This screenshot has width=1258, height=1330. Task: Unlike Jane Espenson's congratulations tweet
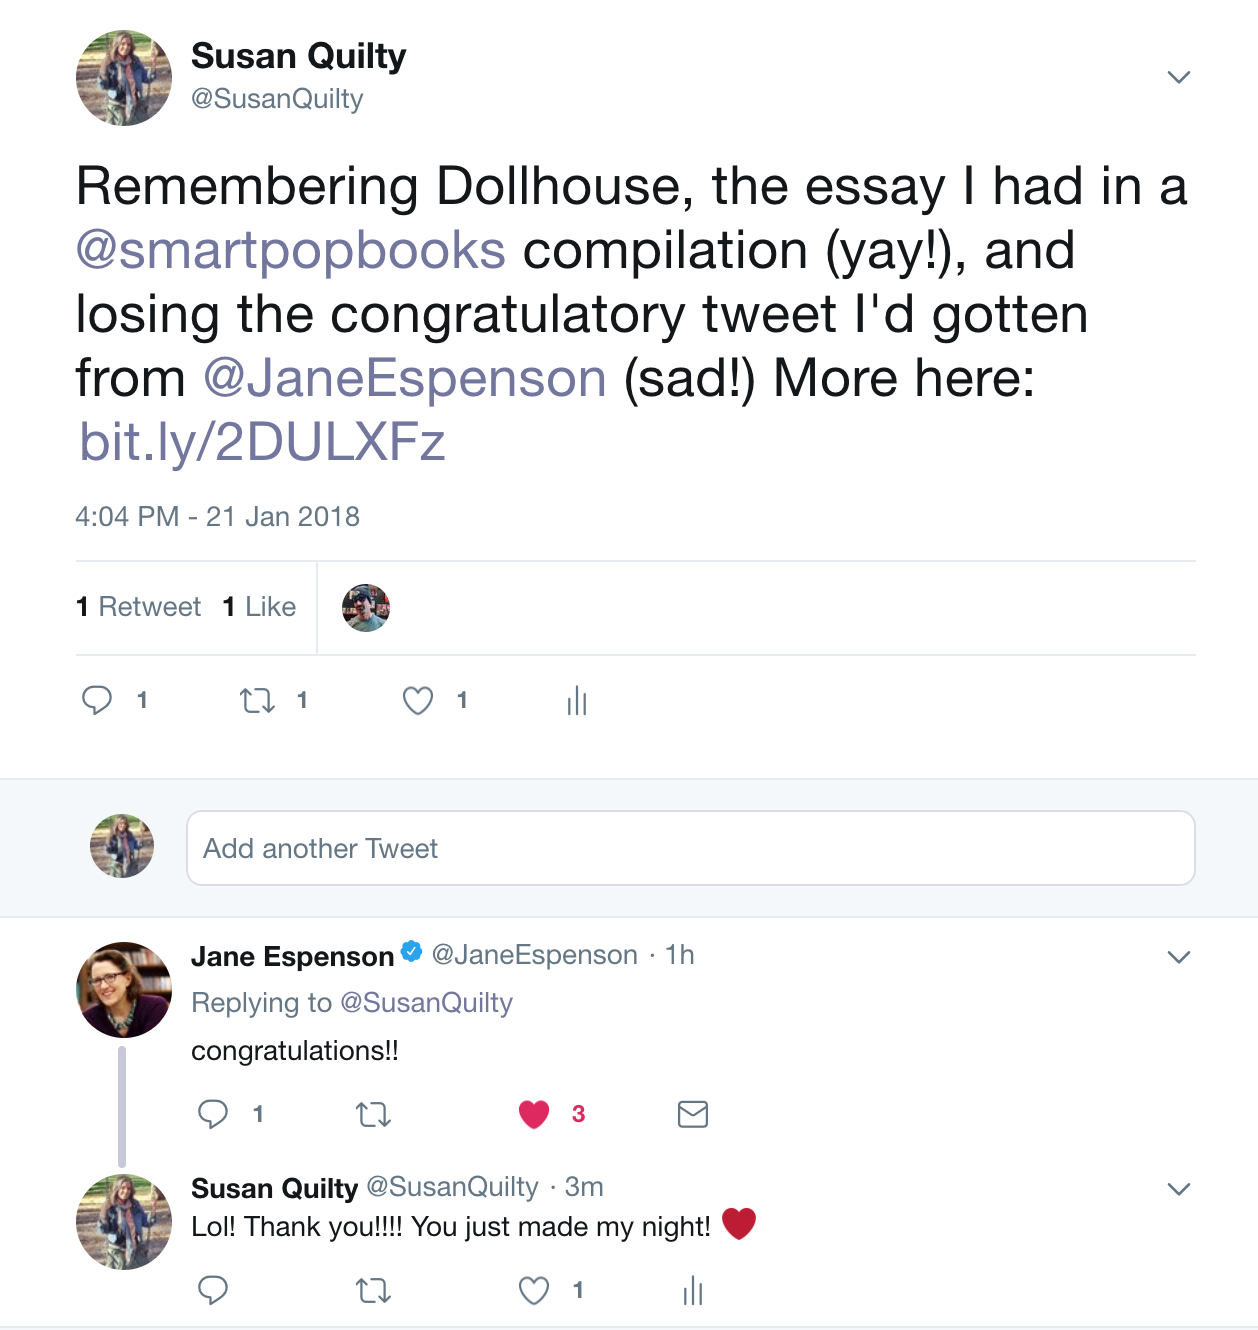click(x=534, y=1114)
